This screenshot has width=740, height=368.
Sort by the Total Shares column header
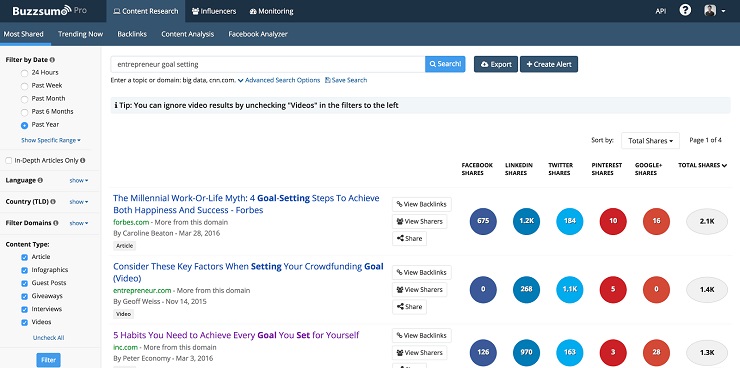(x=702, y=165)
